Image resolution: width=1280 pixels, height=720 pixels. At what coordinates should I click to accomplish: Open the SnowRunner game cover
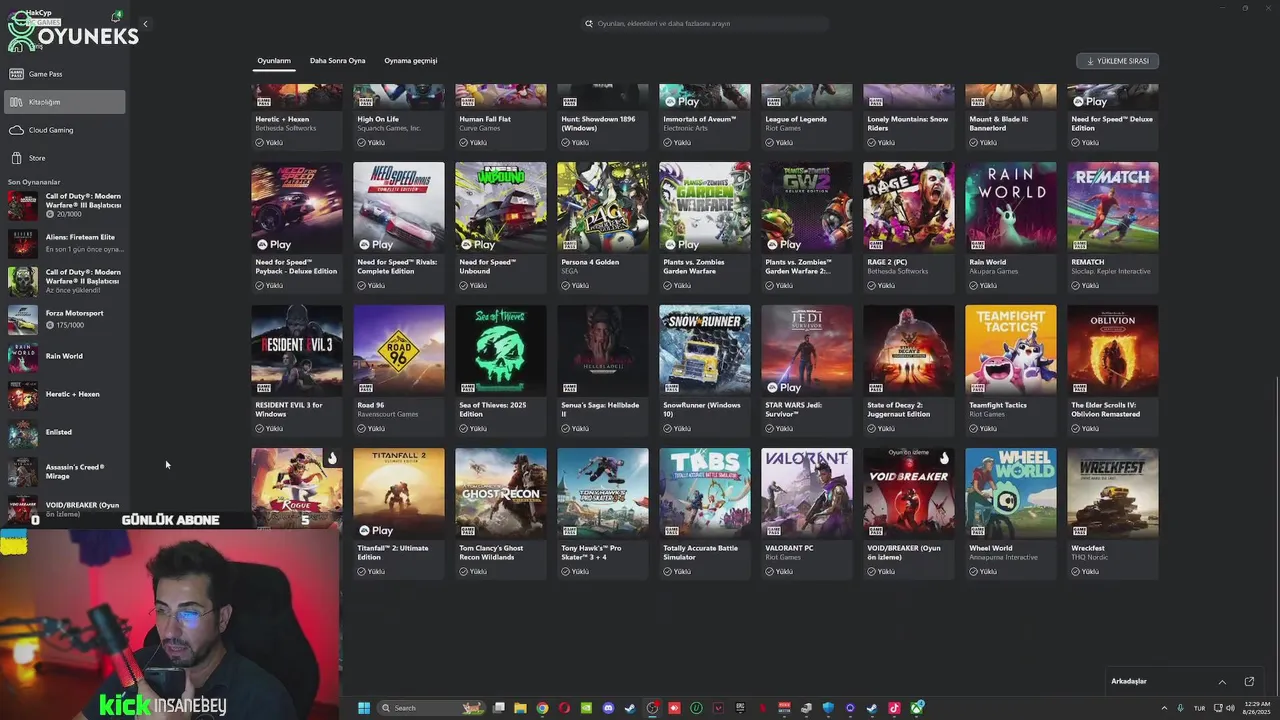pyautogui.click(x=705, y=350)
